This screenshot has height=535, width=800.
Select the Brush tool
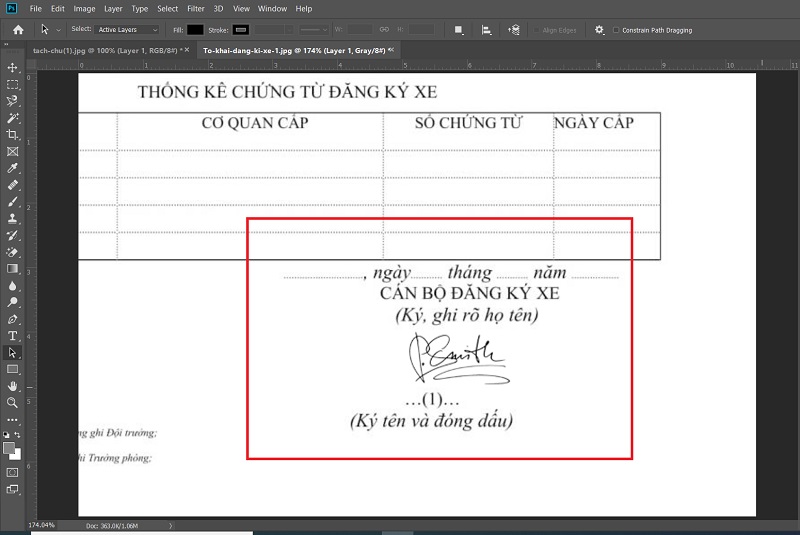(x=12, y=202)
